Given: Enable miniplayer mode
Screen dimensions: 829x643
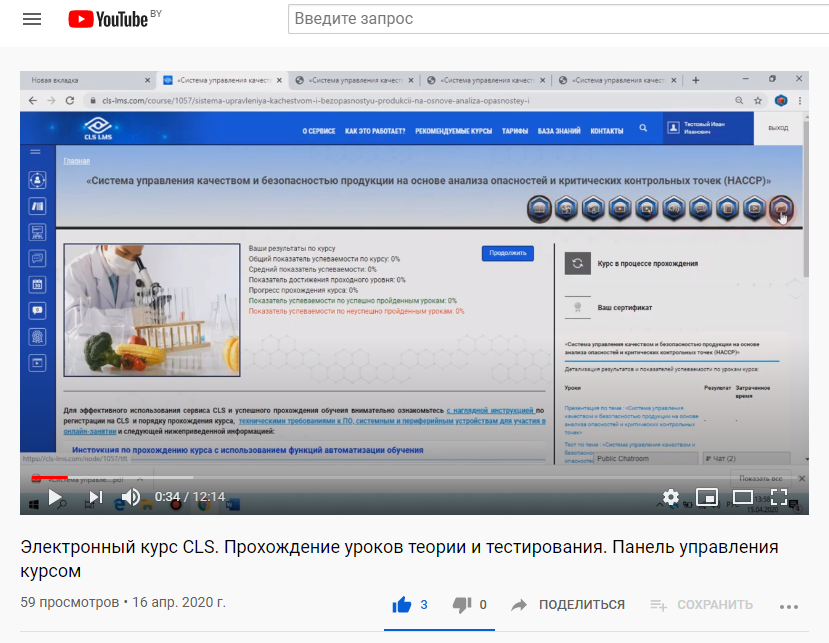Looking at the screenshot, I should 707,497.
